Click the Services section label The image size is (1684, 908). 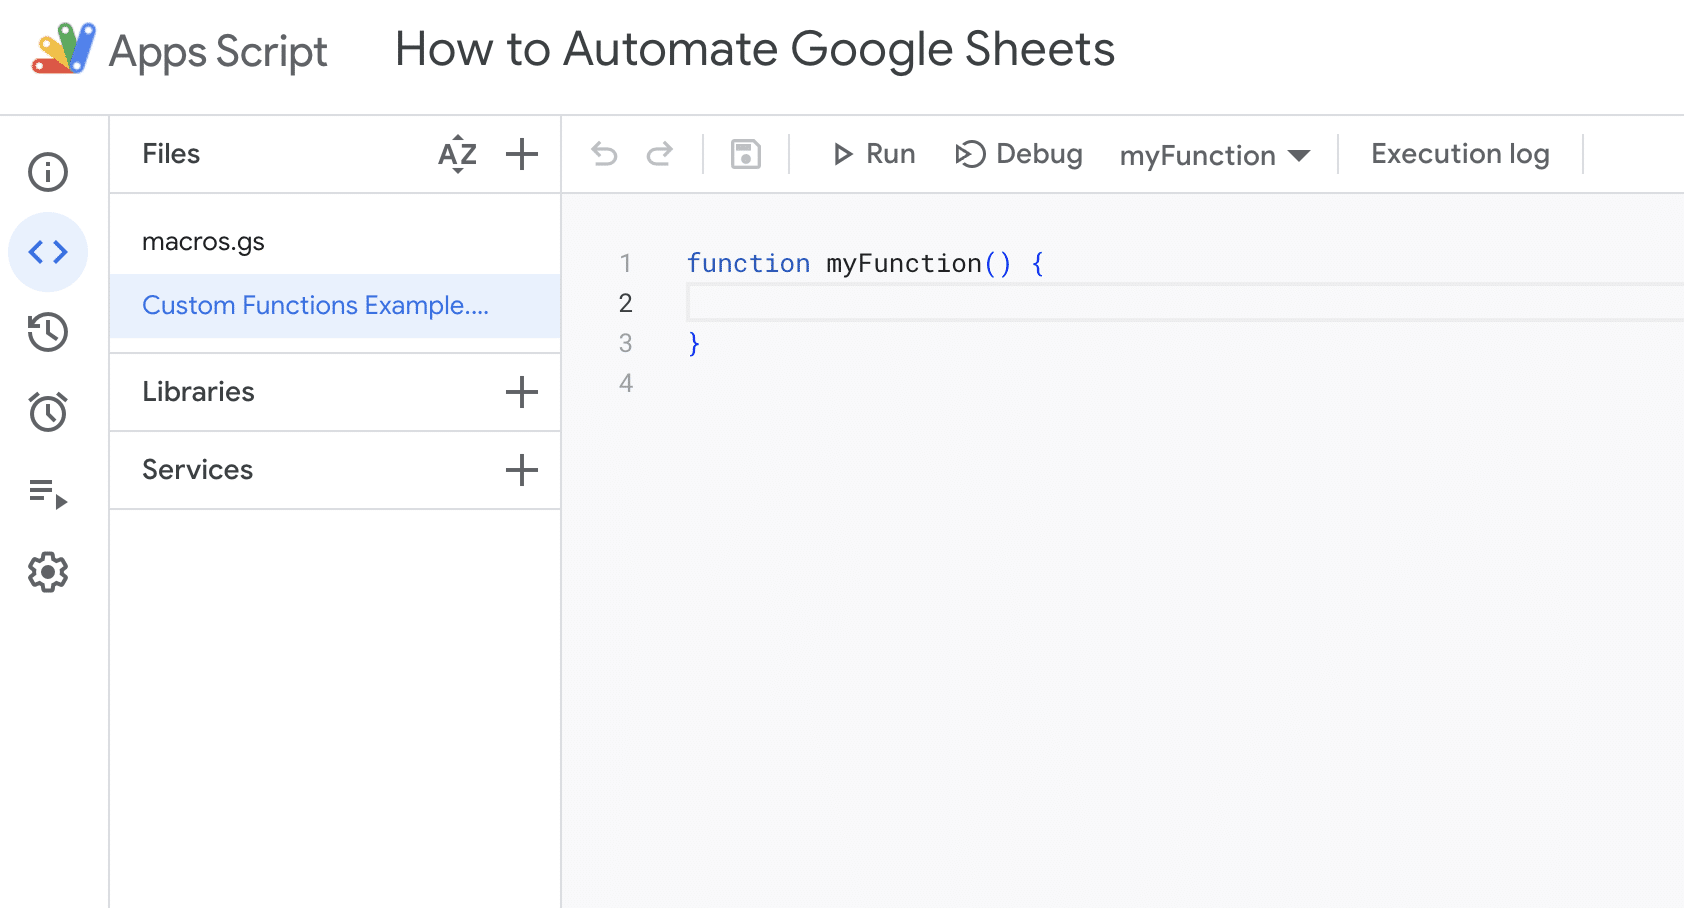(197, 470)
